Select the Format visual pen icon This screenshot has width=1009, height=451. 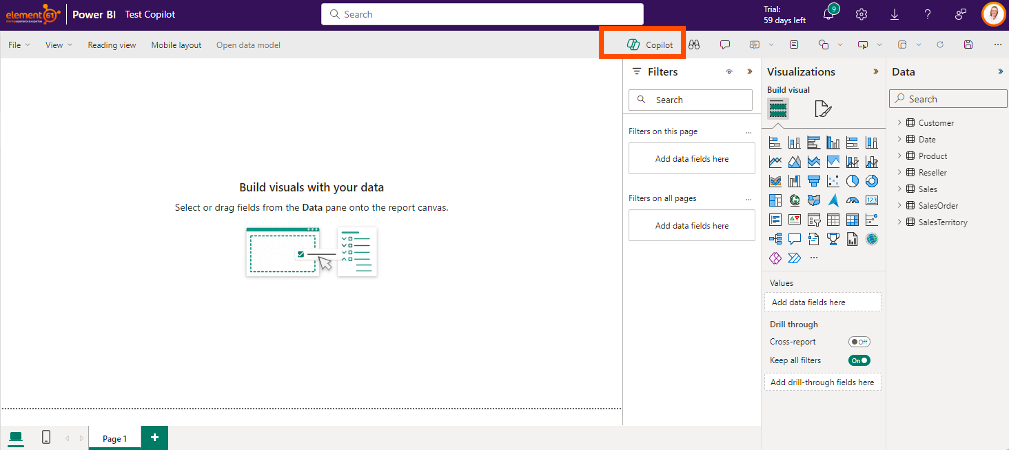pyautogui.click(x=822, y=109)
